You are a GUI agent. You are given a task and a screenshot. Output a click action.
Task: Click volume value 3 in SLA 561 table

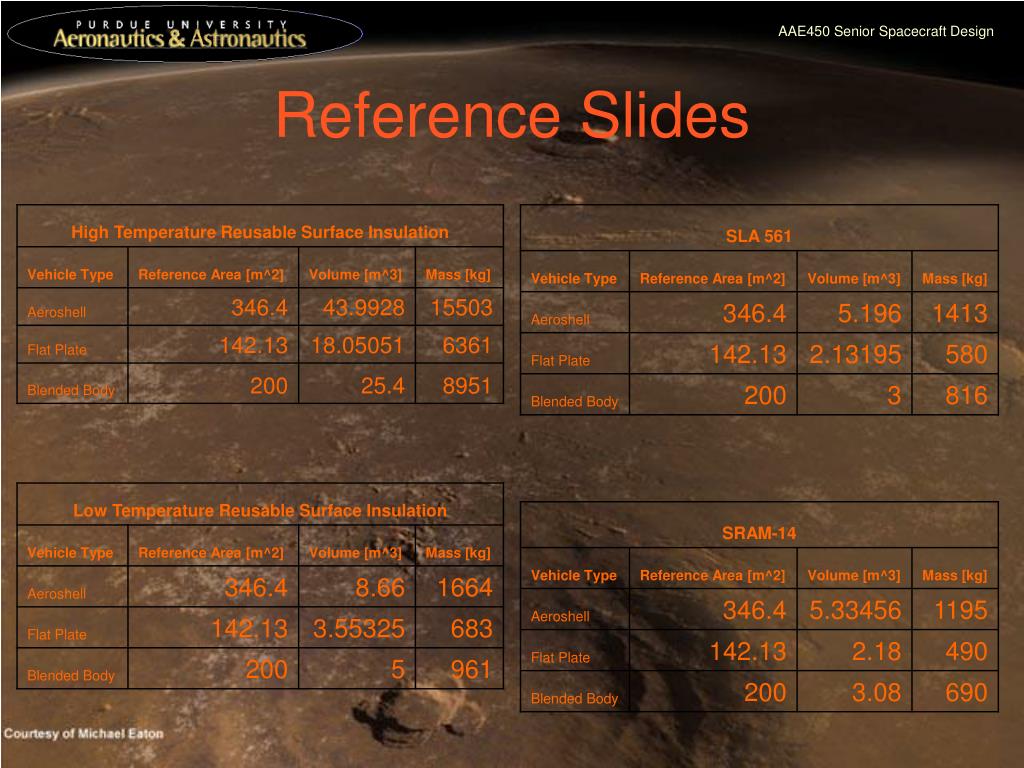pos(894,396)
